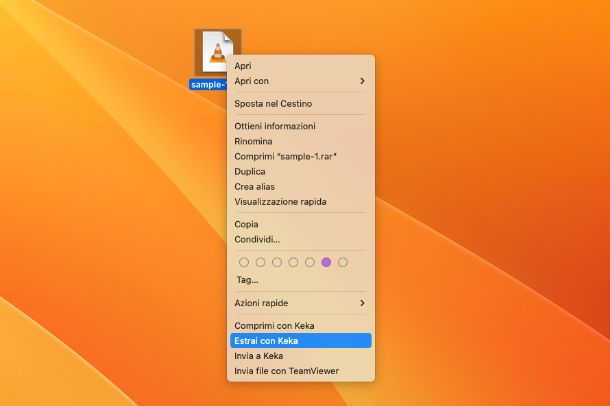Choose Comprimi con Keka
The height and width of the screenshot is (406, 610).
(x=301, y=326)
